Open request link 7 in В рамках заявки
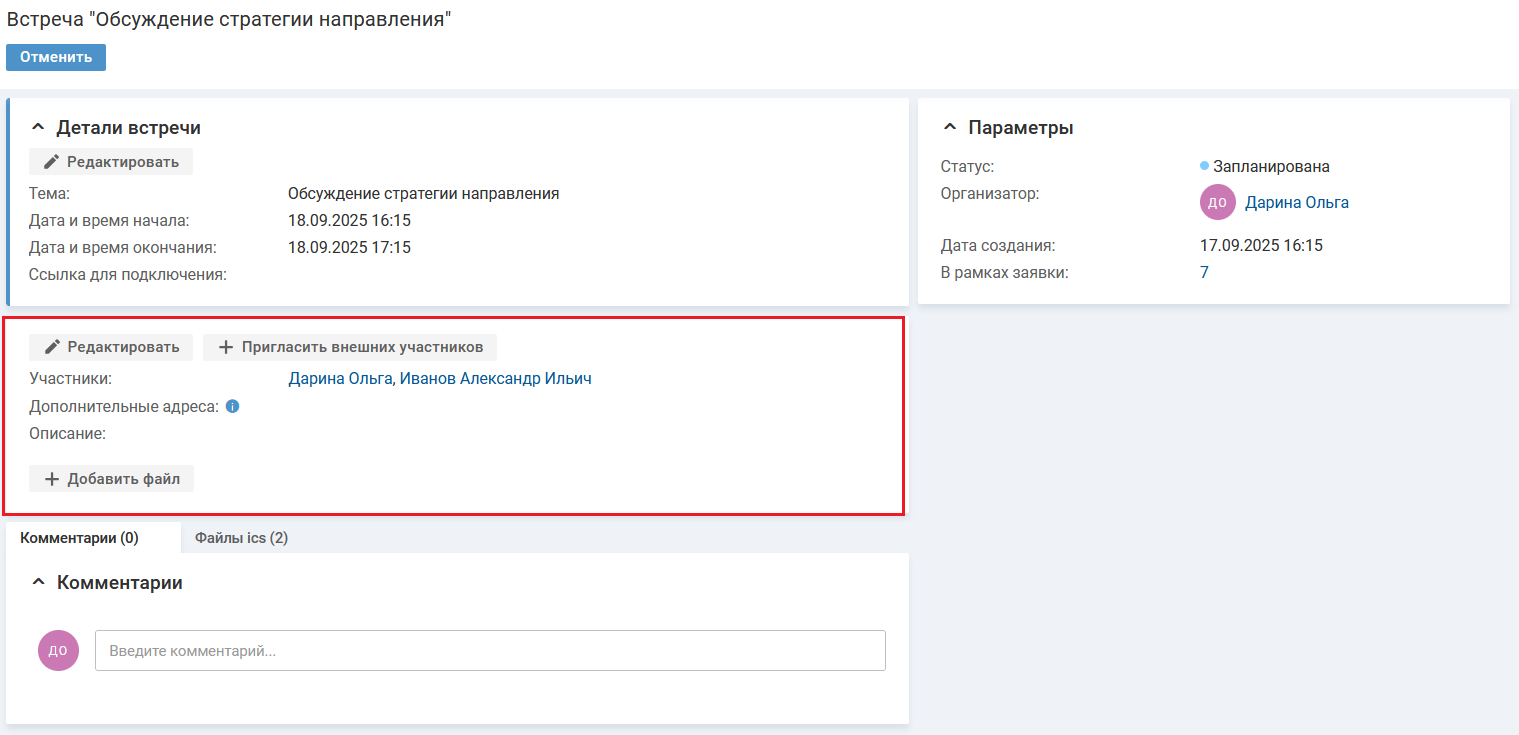This screenshot has width=1519, height=735. [x=1204, y=272]
